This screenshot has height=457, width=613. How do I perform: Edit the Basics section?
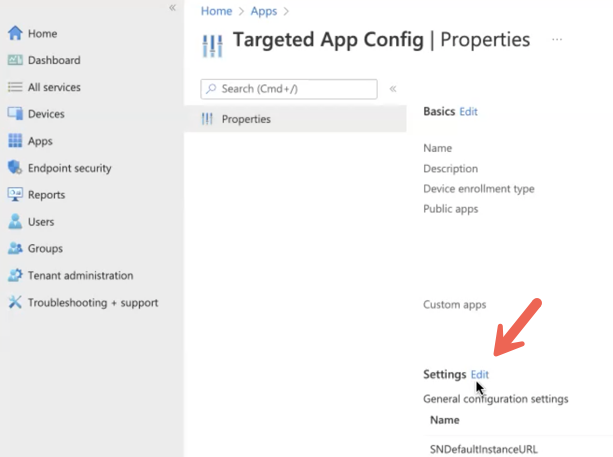(468, 112)
